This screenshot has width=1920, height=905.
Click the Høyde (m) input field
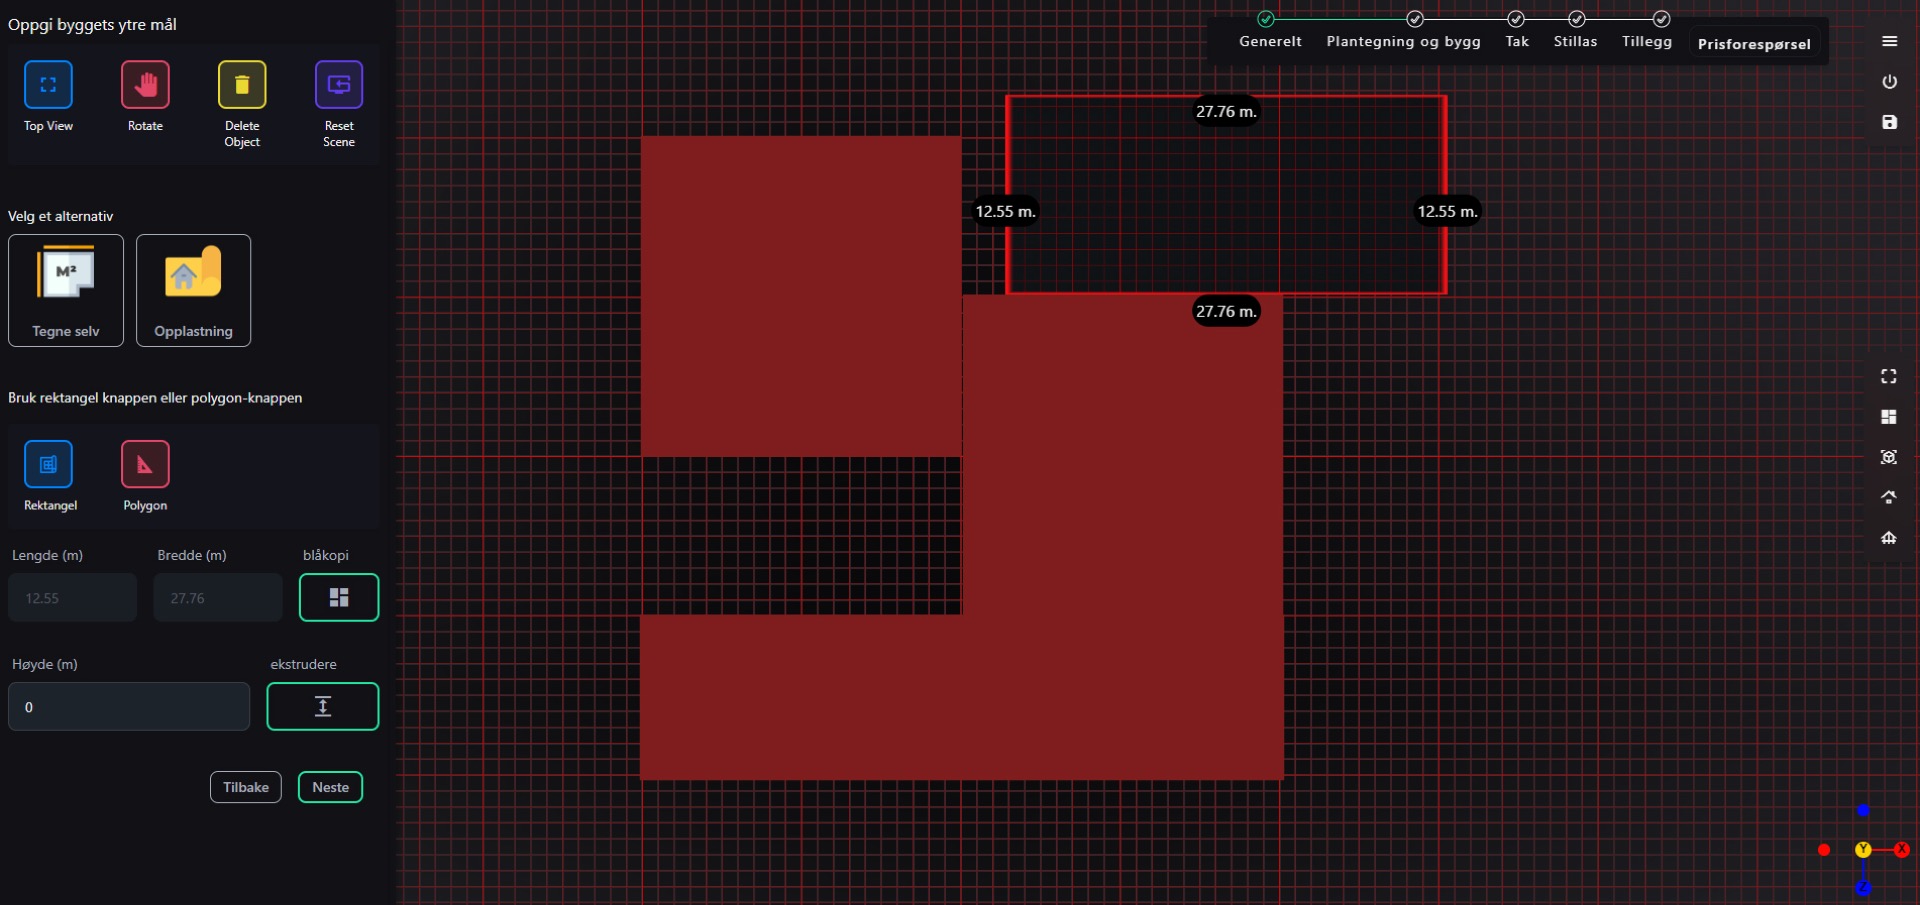(x=129, y=707)
